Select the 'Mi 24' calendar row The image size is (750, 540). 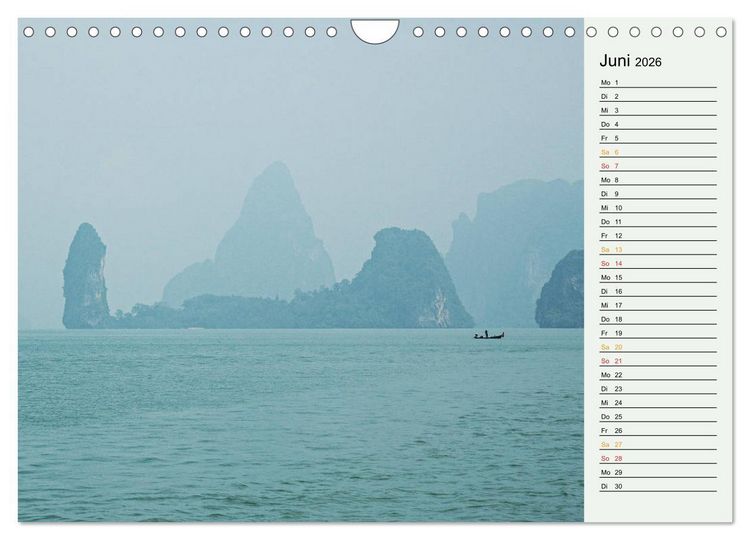coord(658,403)
